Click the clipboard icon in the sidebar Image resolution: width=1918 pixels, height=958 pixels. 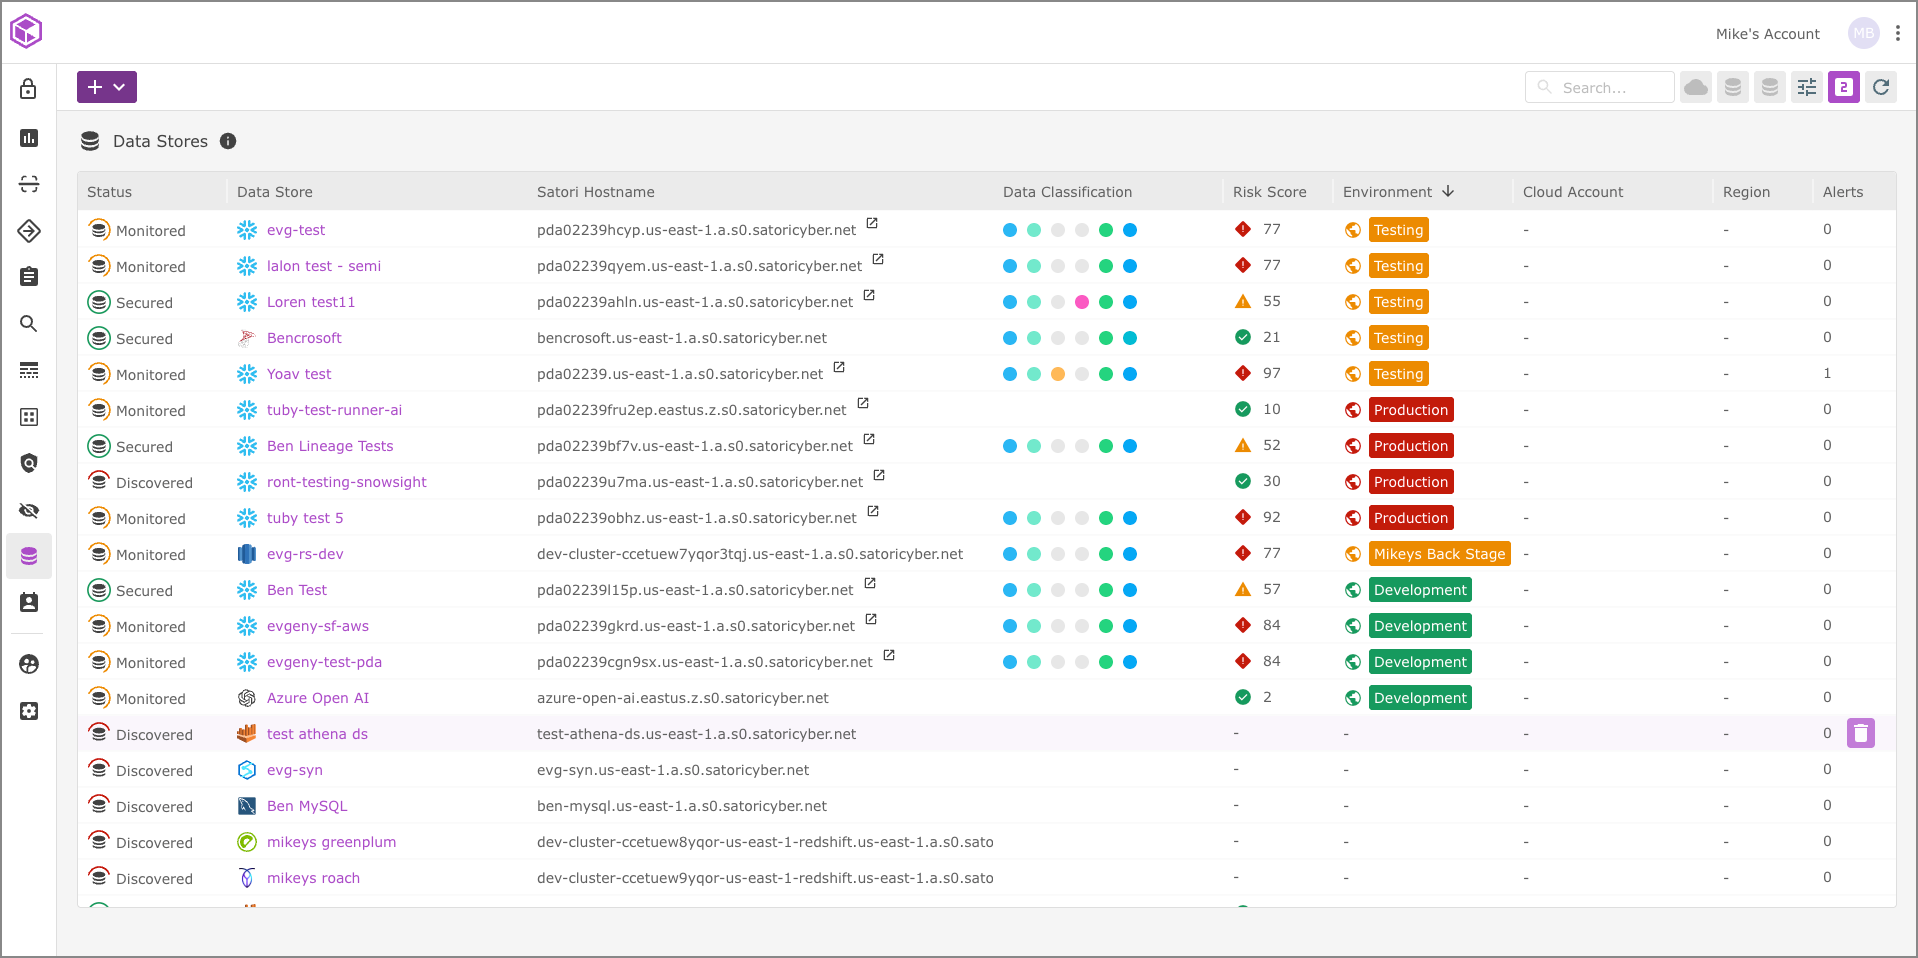(29, 277)
